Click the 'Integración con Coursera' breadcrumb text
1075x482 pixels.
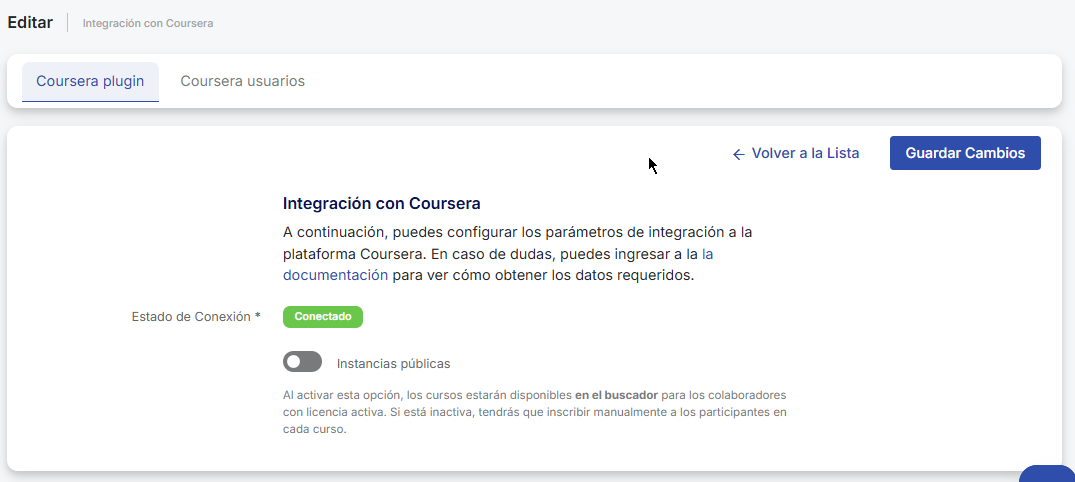point(148,23)
